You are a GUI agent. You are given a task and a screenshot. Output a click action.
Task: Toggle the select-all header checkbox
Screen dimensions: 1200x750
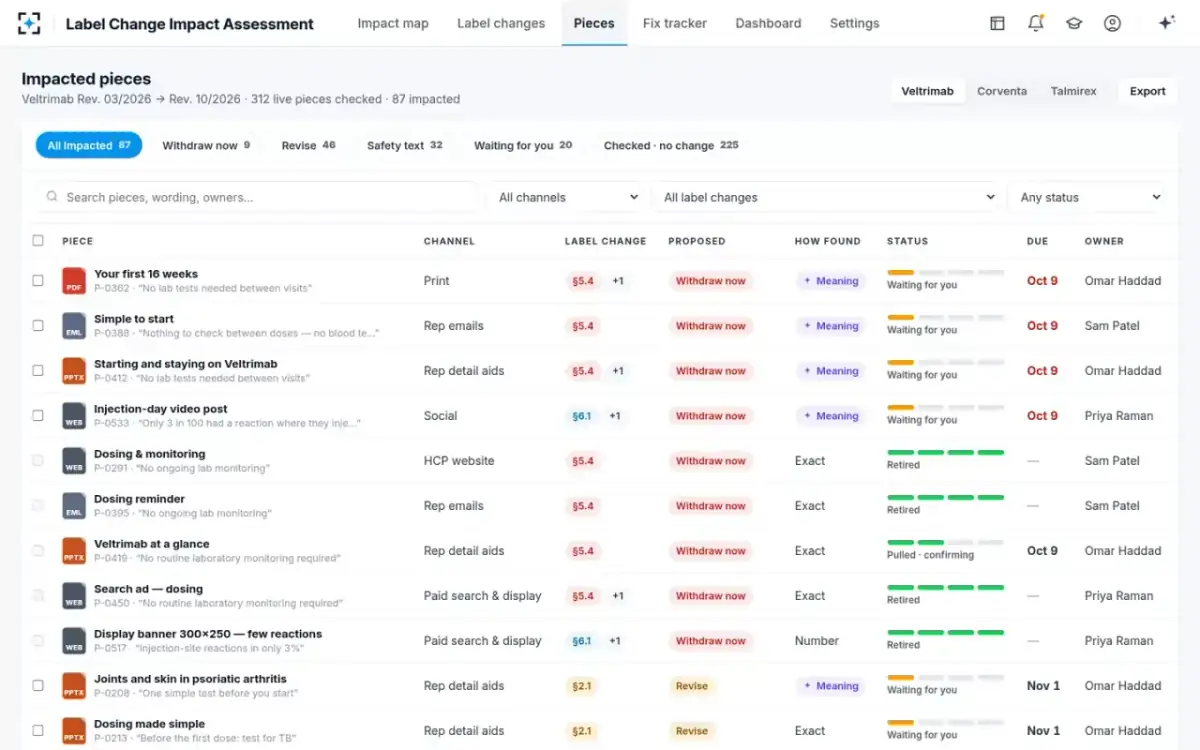point(38,240)
